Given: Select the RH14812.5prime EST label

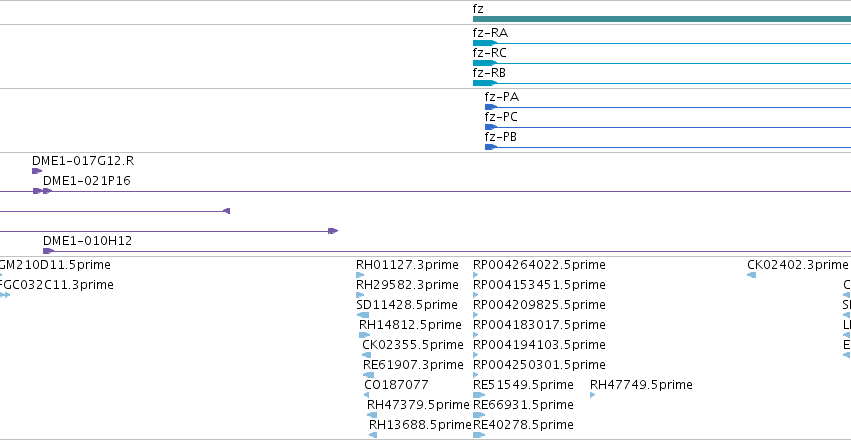Looking at the screenshot, I should tap(410, 324).
